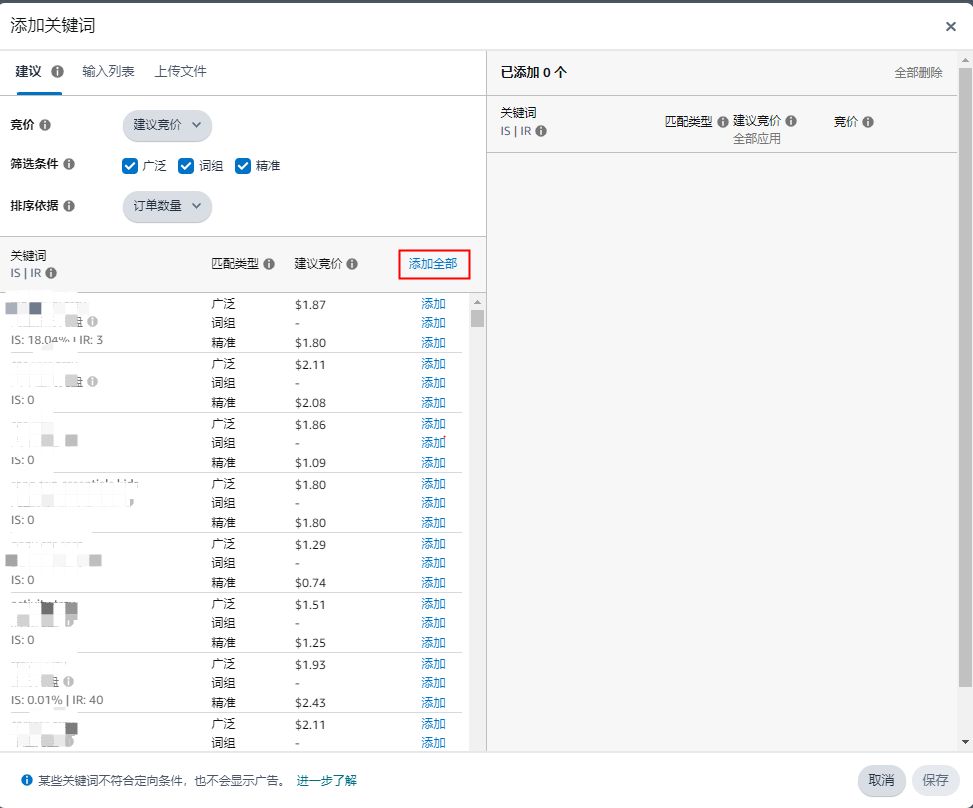The image size is (973, 808).
Task: Open the 建议竞价 bid dropdown
Action: (x=167, y=125)
